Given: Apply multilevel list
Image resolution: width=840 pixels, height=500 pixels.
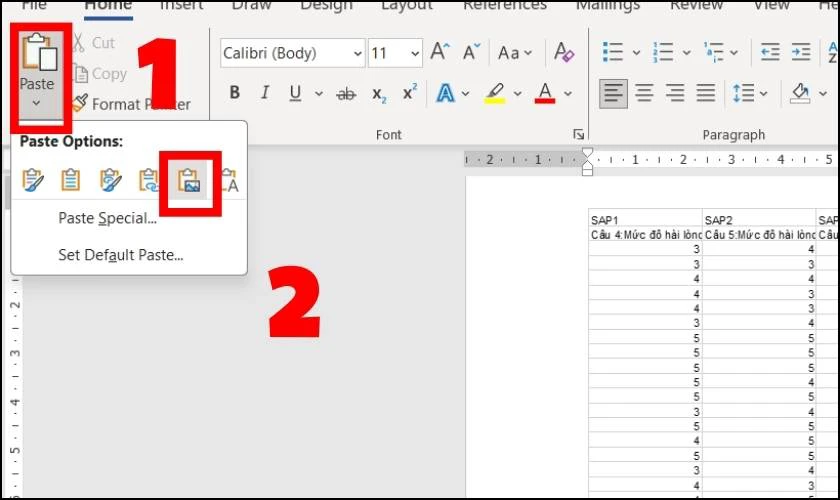Looking at the screenshot, I should click(713, 52).
